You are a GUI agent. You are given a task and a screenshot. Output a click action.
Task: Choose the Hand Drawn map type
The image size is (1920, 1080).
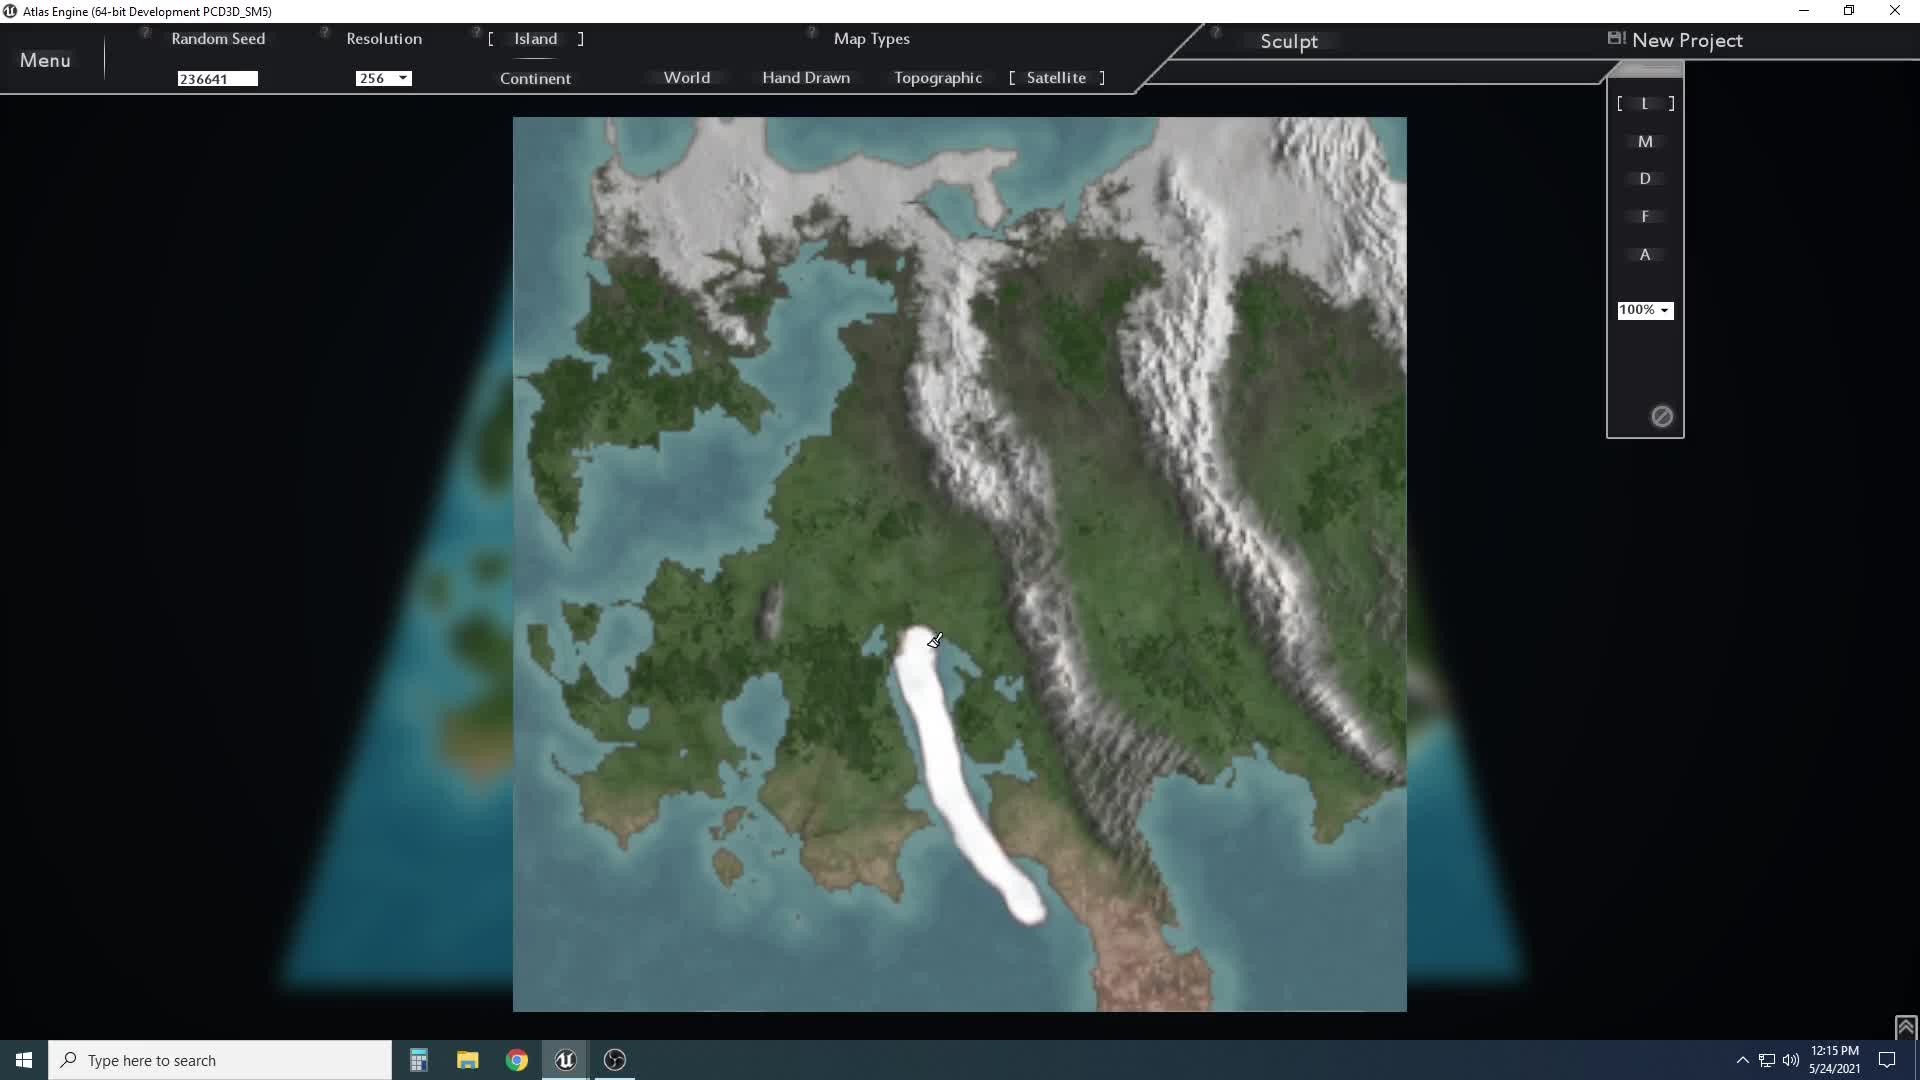(x=805, y=78)
